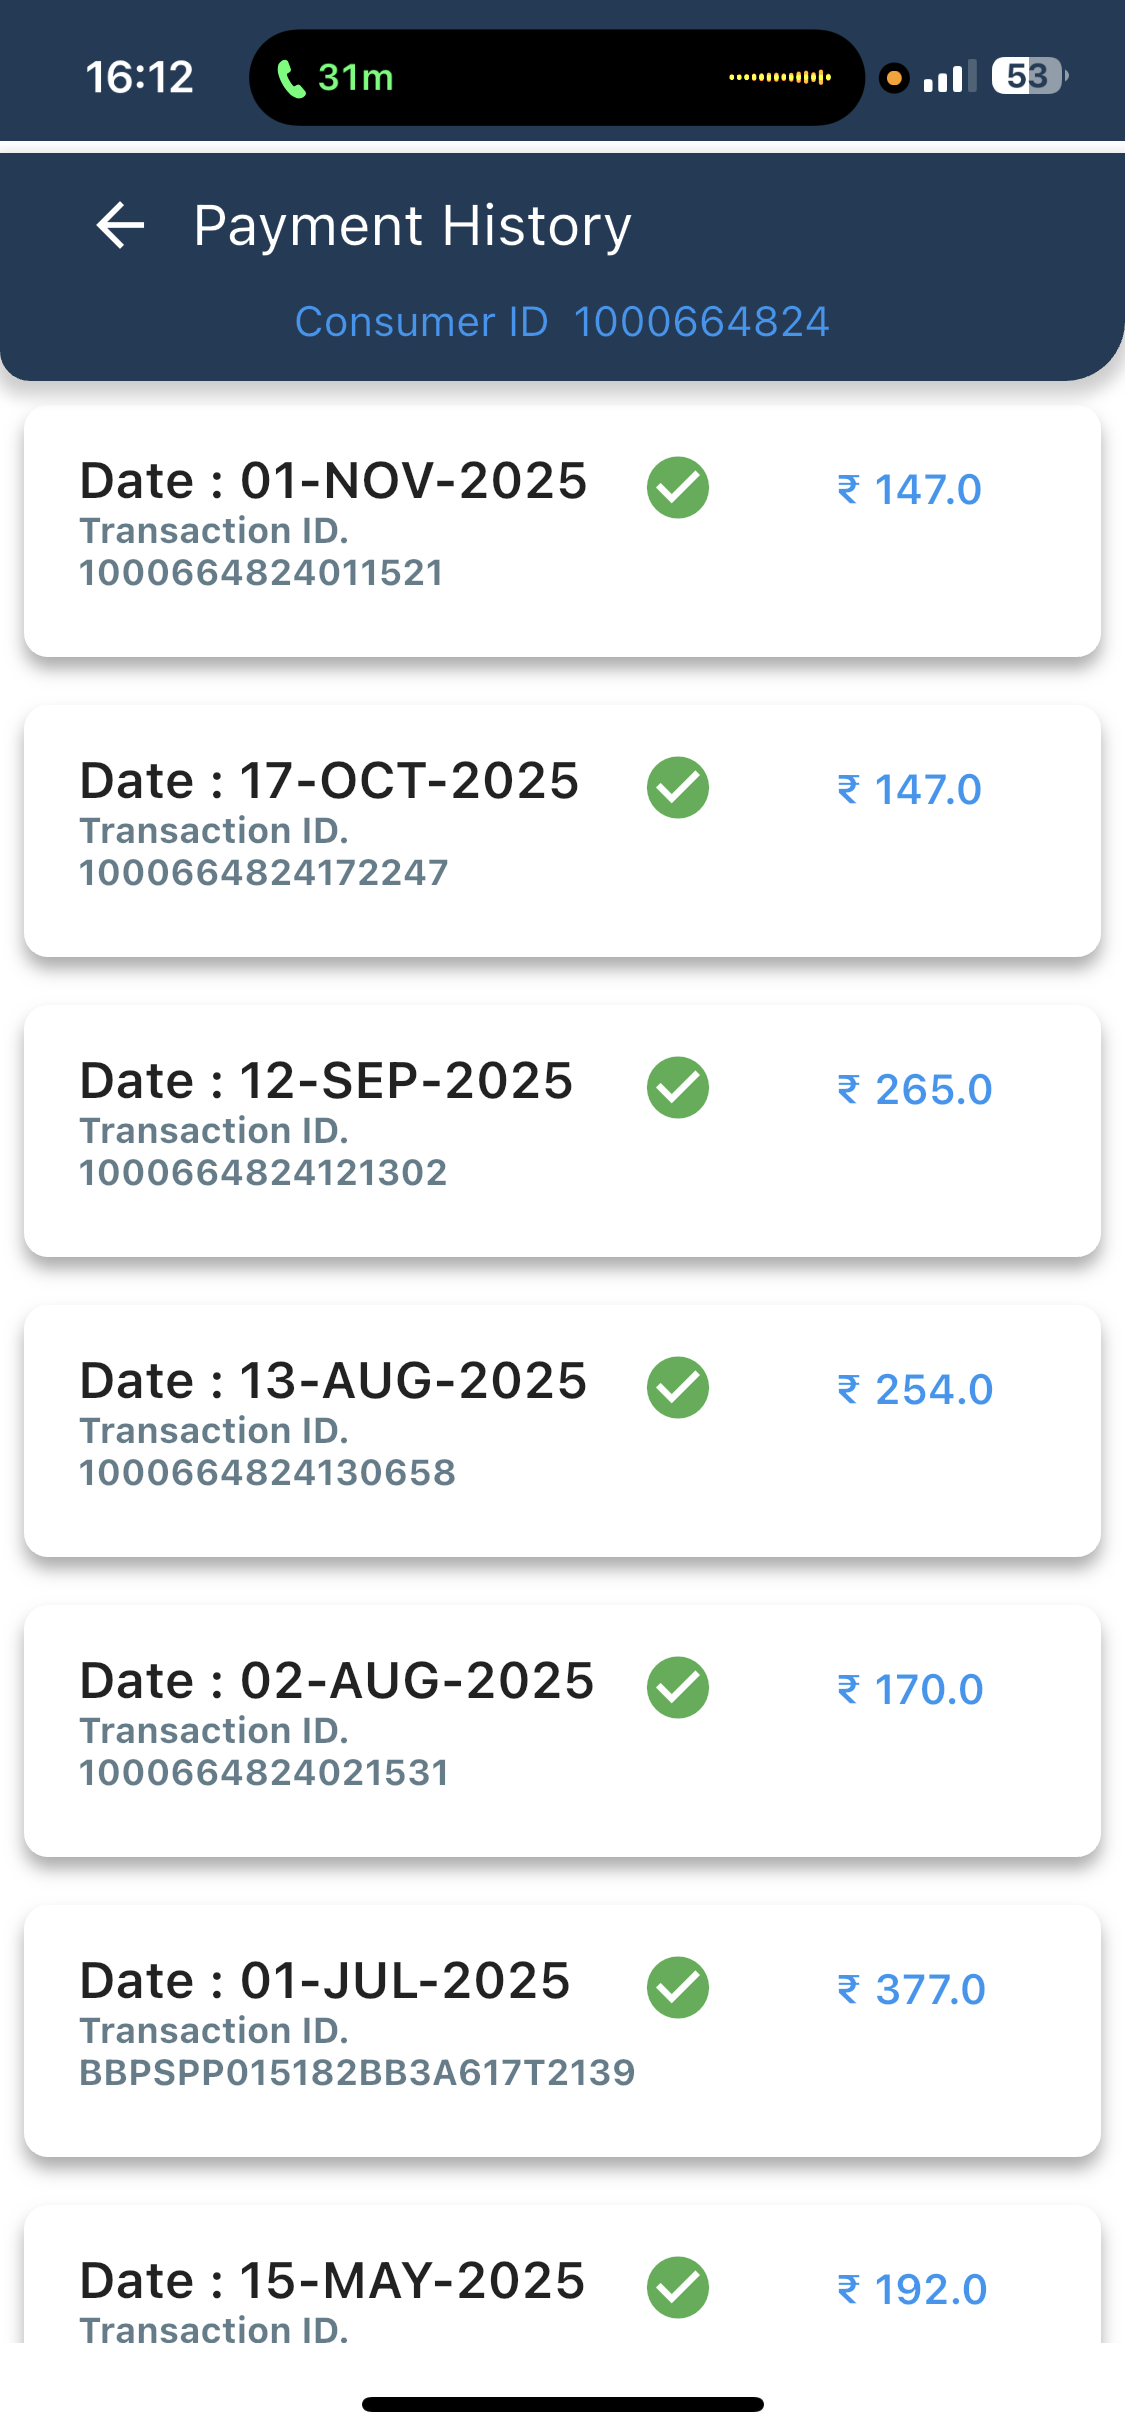This screenshot has width=1125, height=2436.
Task: Tap the home indicator bar
Action: 562,2404
